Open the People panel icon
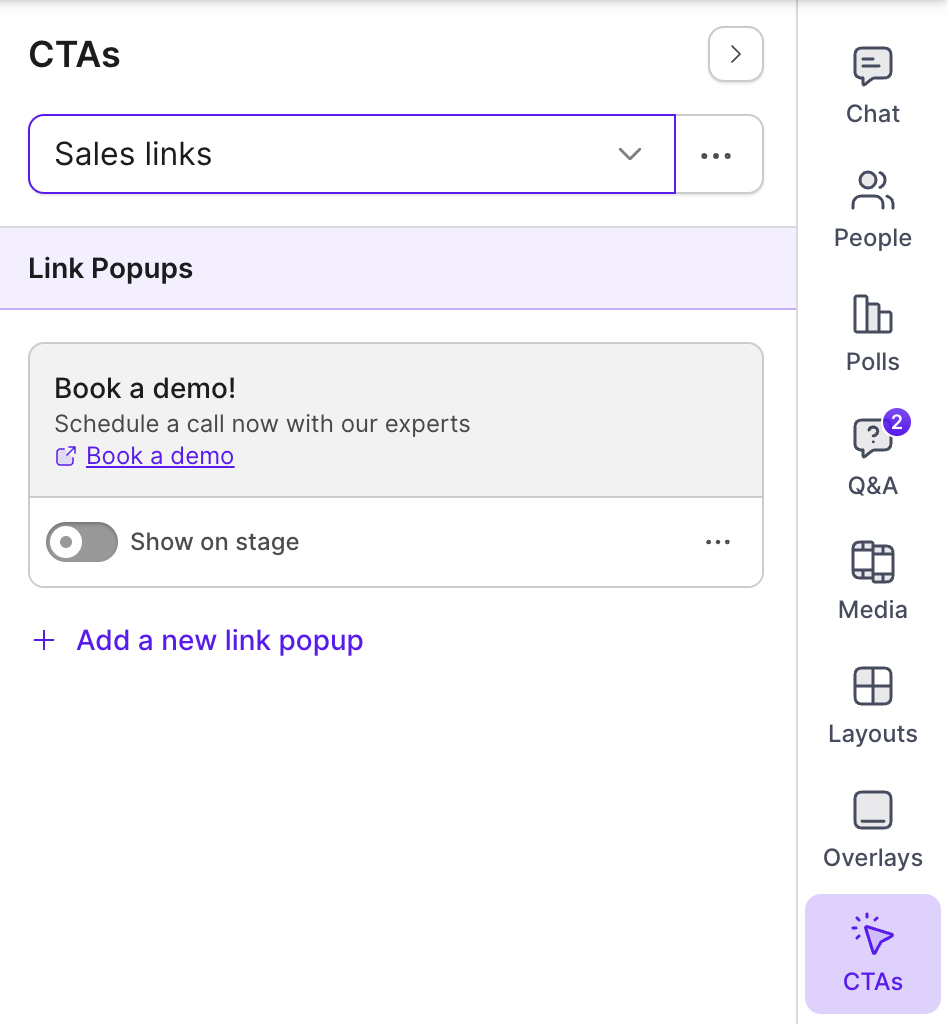The height and width of the screenshot is (1024, 948). [872, 190]
